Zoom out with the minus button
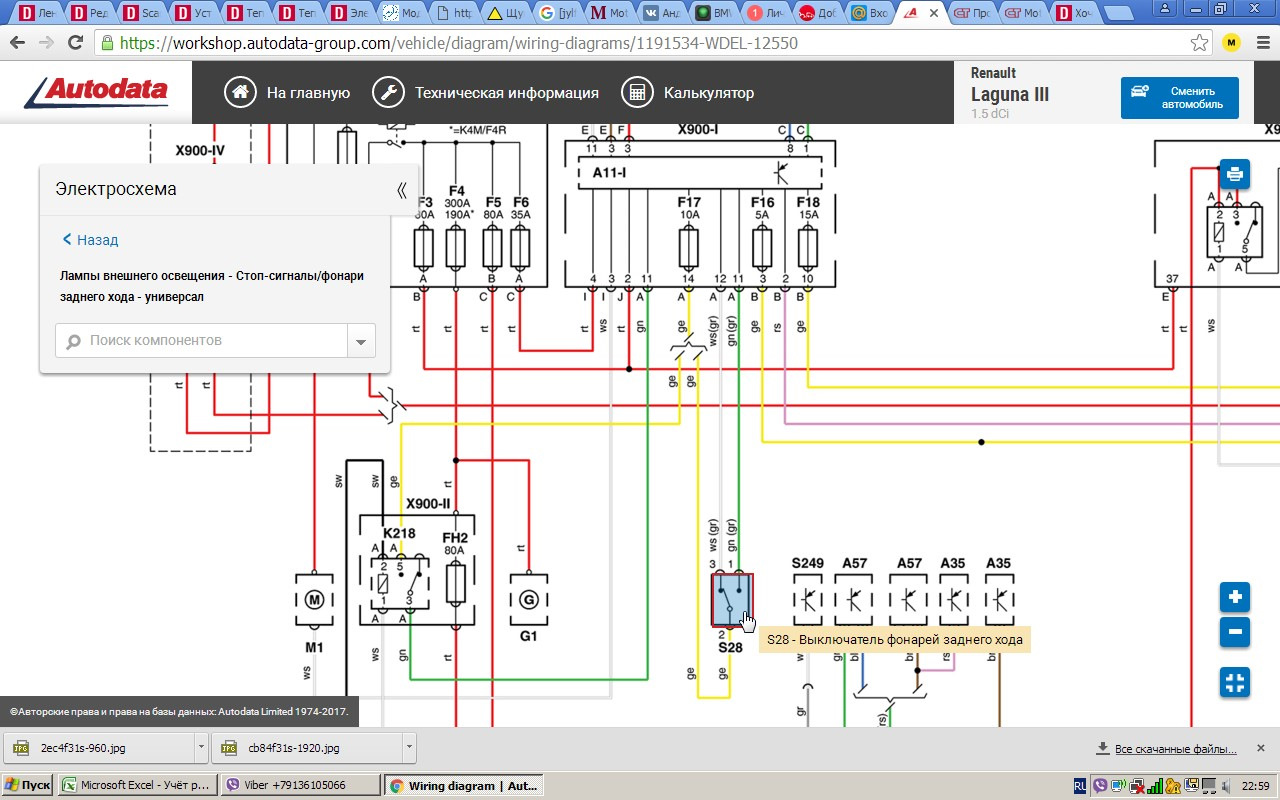The height and width of the screenshot is (800, 1280). click(1235, 632)
